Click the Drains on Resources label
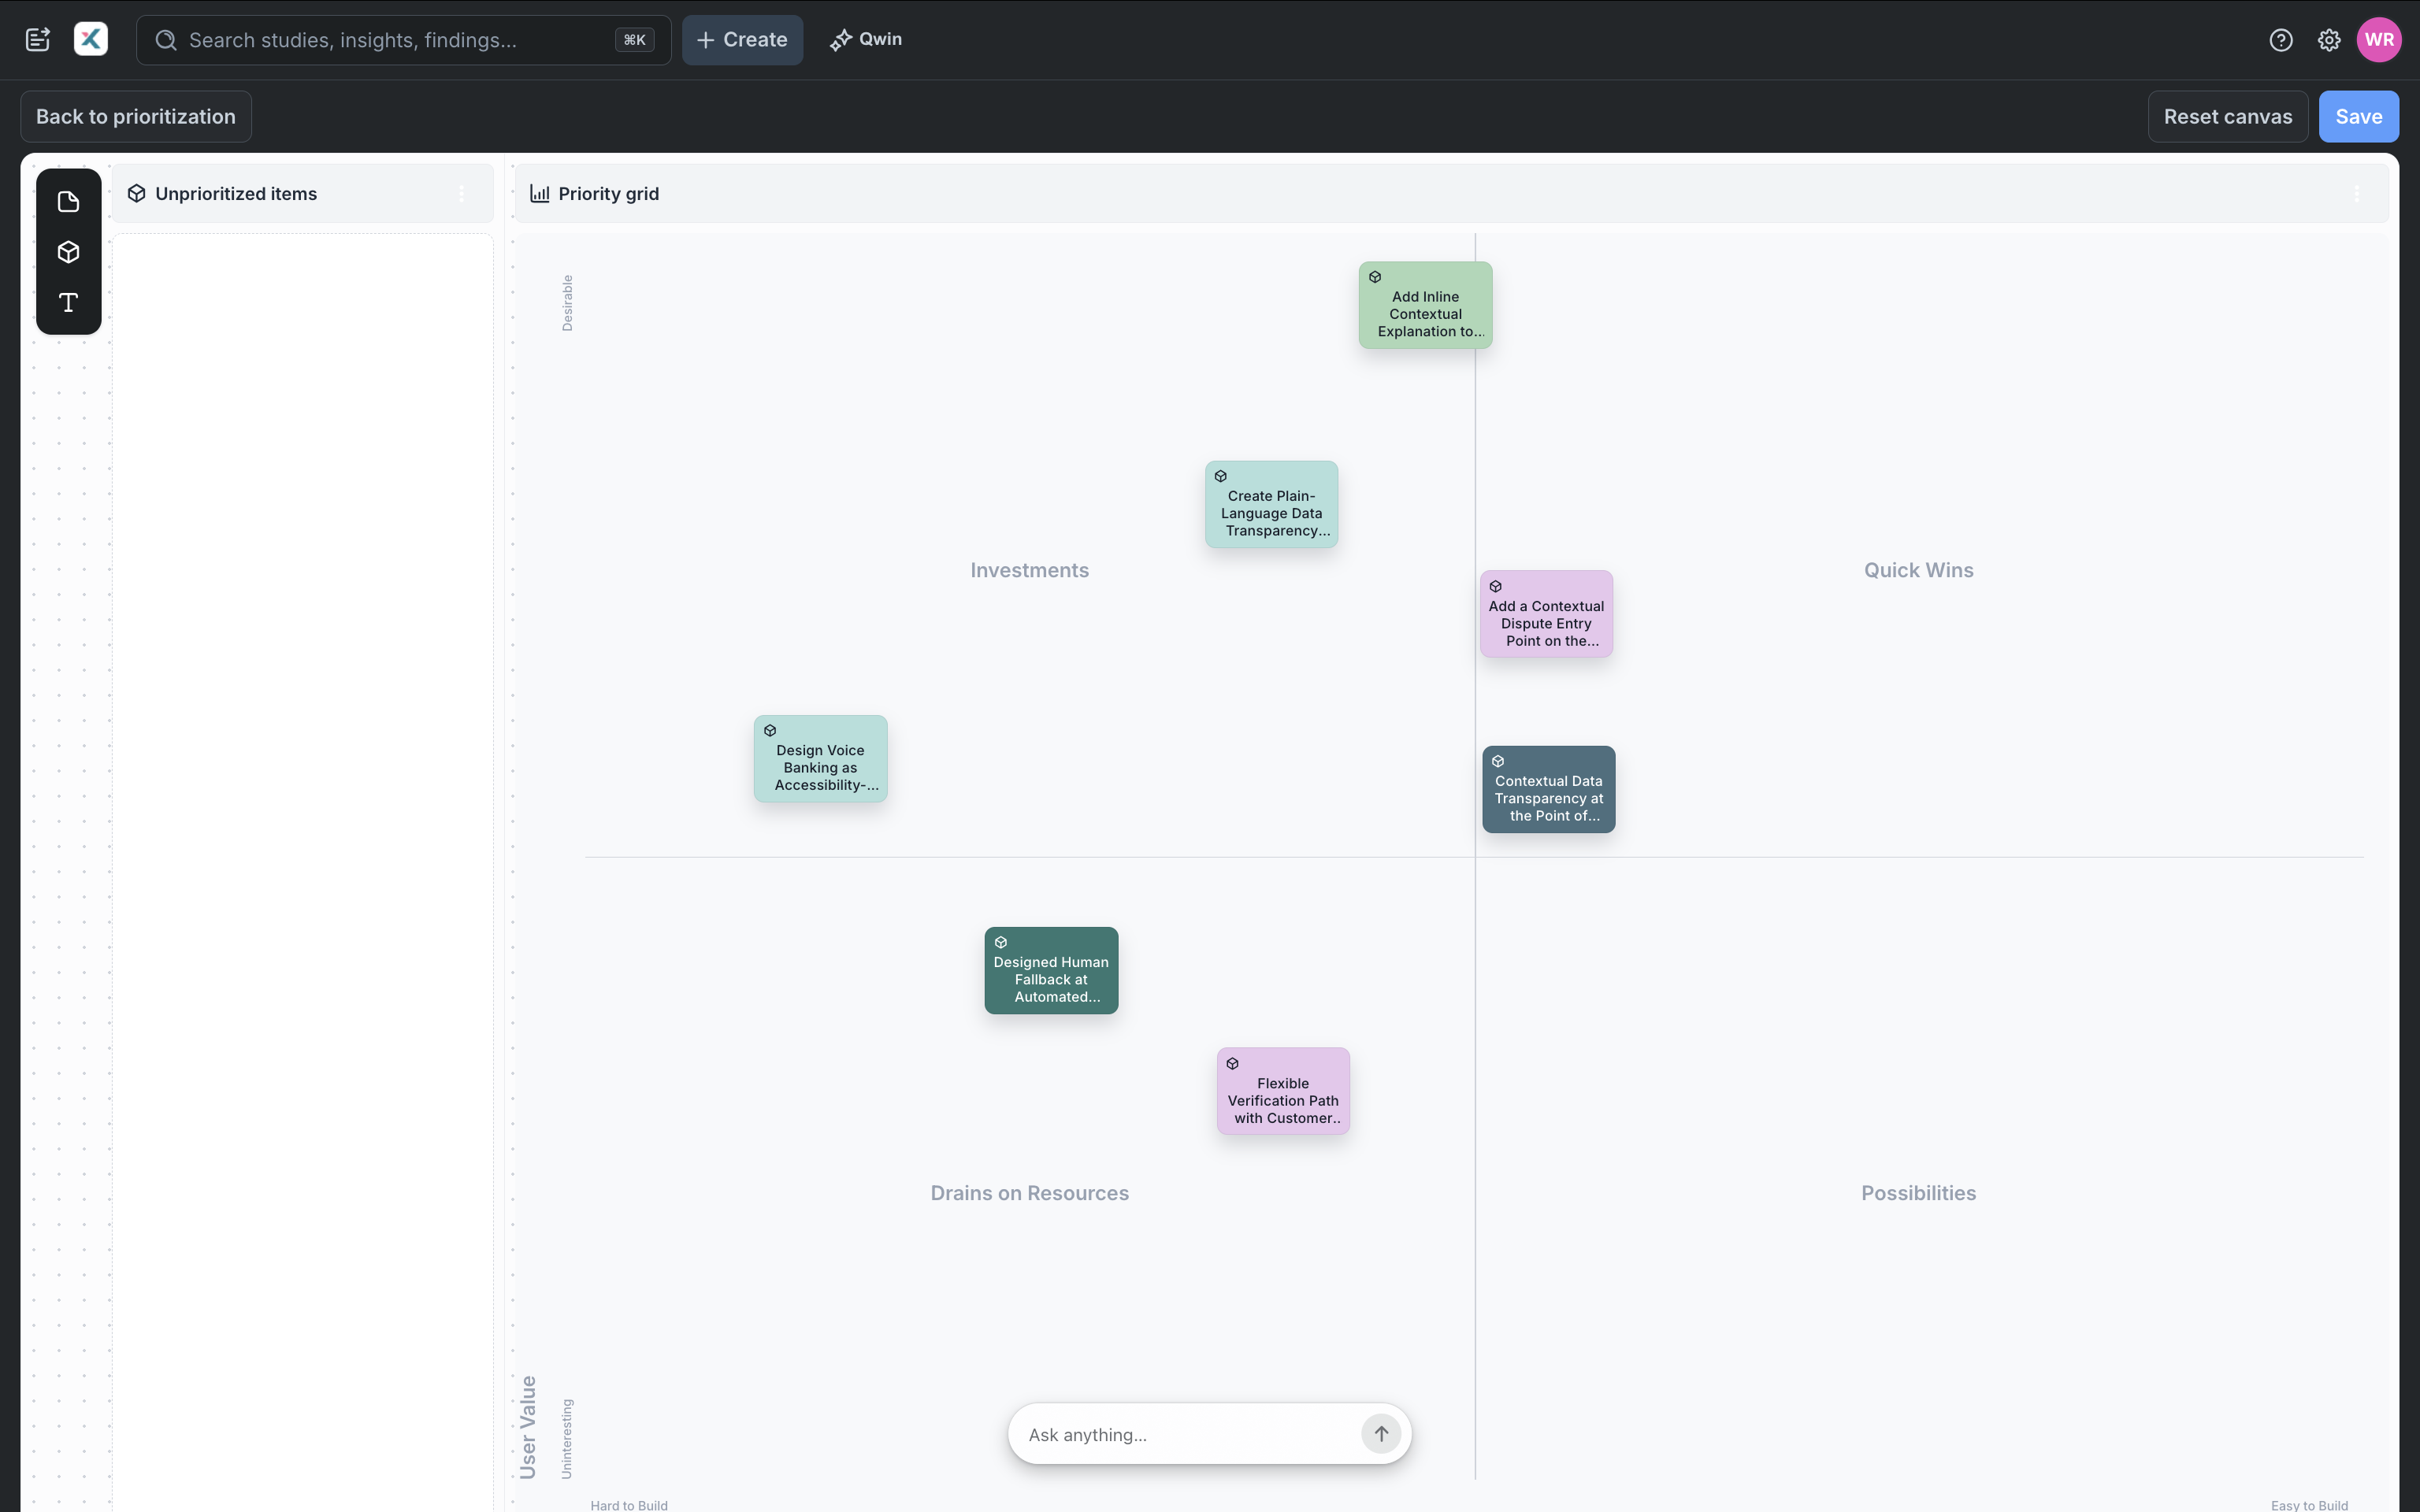The width and height of the screenshot is (2420, 1512). (1029, 1193)
